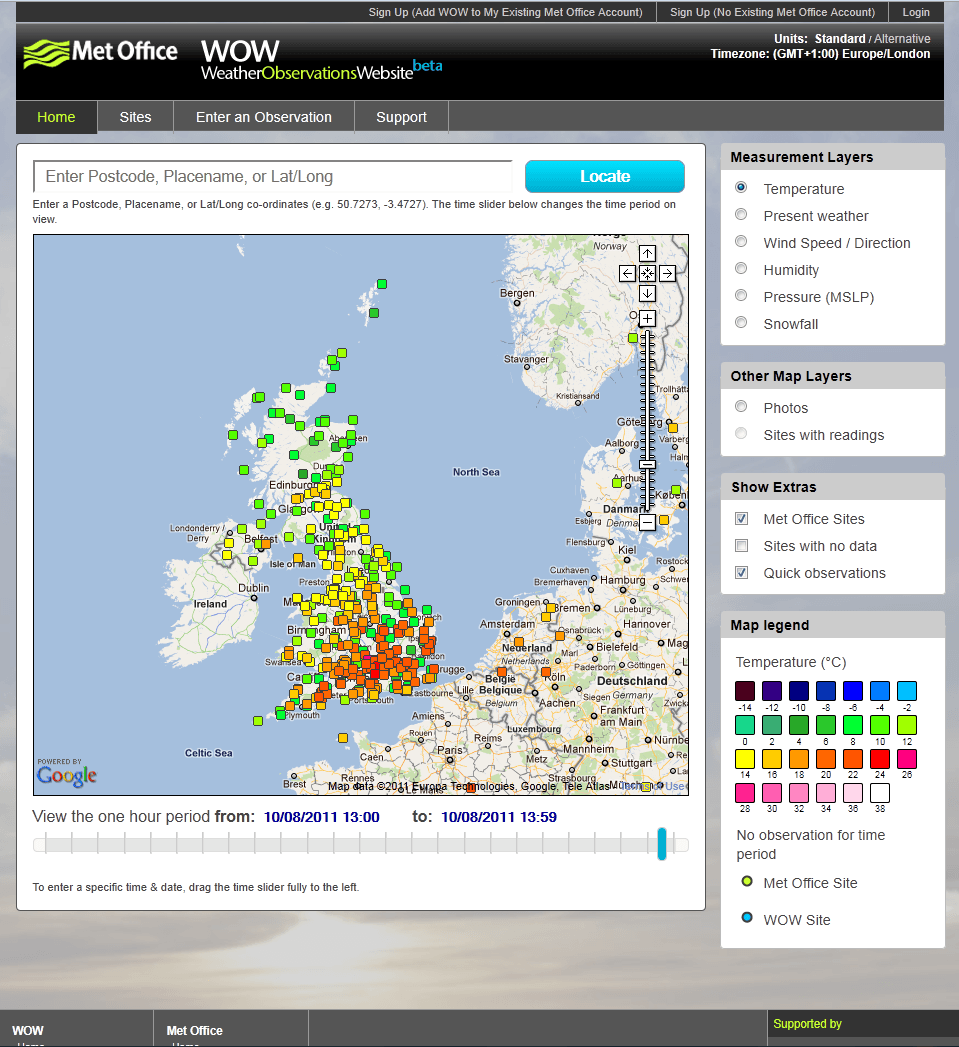The image size is (959, 1047).
Task: Click the time period slider handle
Action: point(662,843)
